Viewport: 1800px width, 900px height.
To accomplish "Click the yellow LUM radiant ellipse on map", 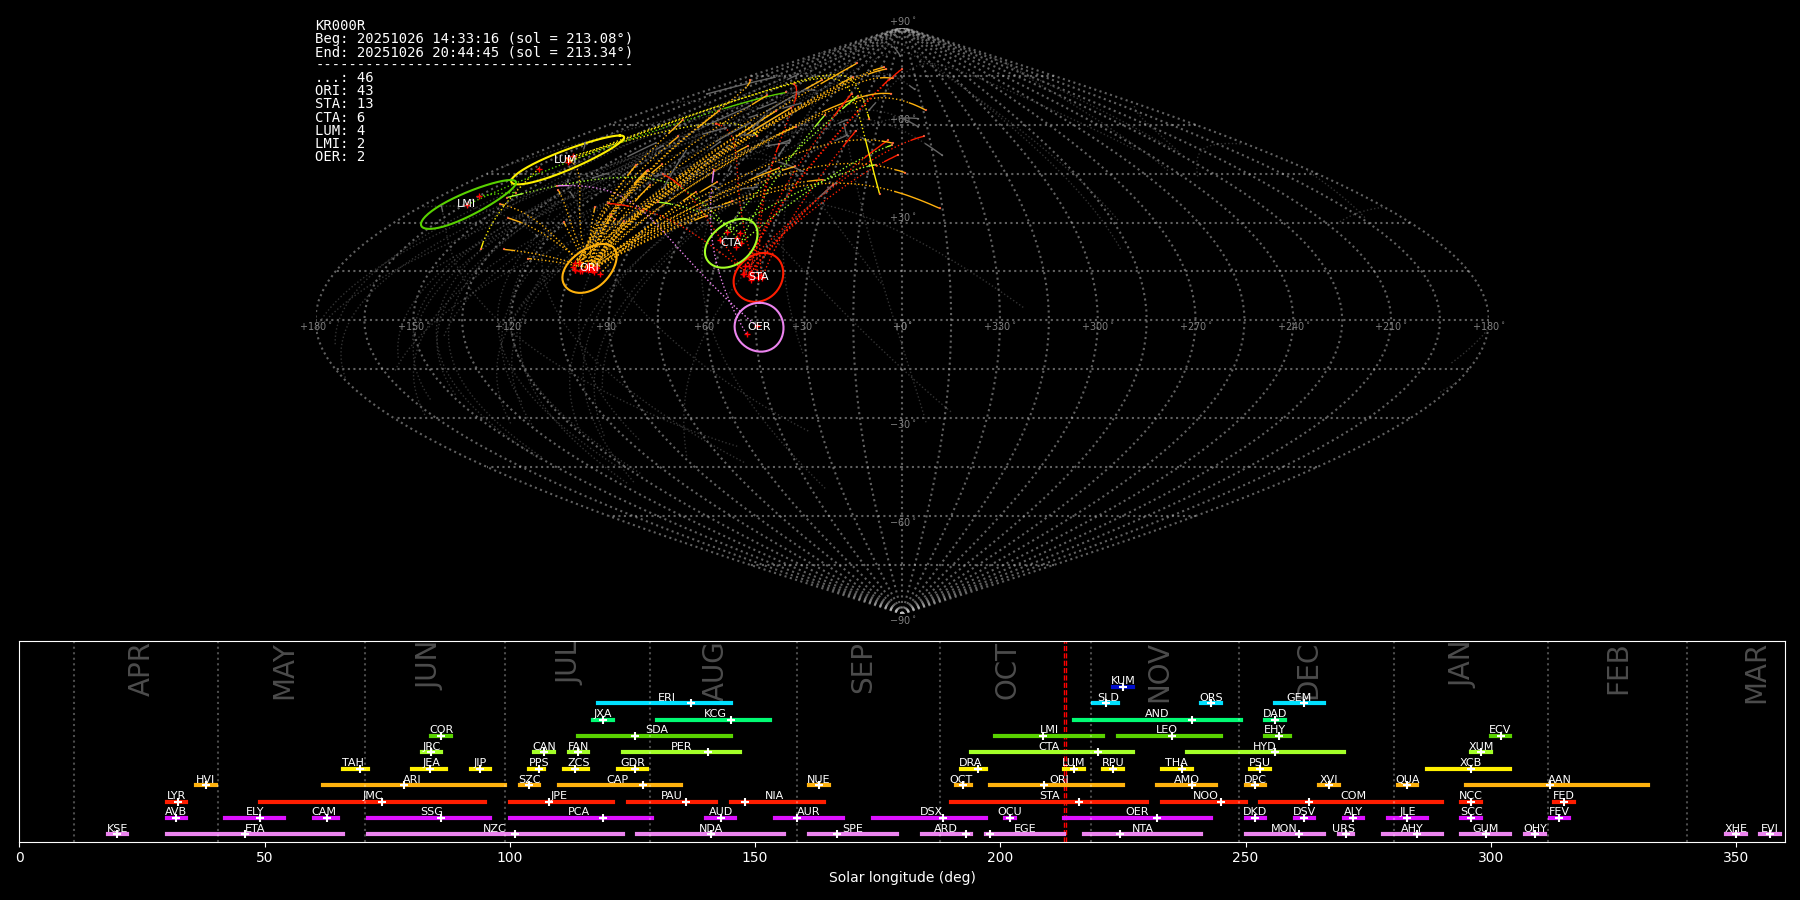I will tap(566, 160).
